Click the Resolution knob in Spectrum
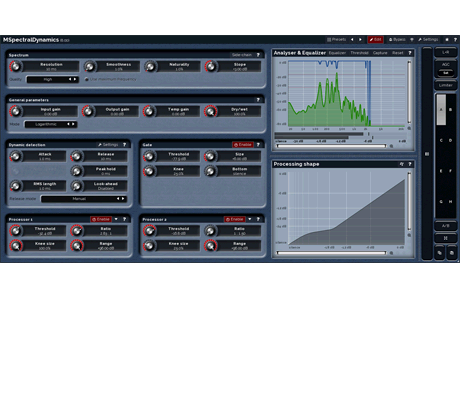The height and width of the screenshot is (416, 460). tap(15, 66)
